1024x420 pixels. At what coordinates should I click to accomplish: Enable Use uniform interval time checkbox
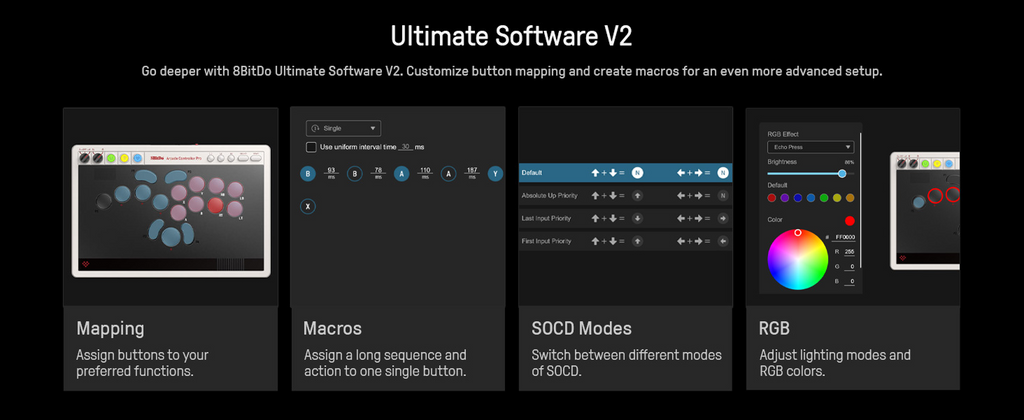click(x=312, y=147)
